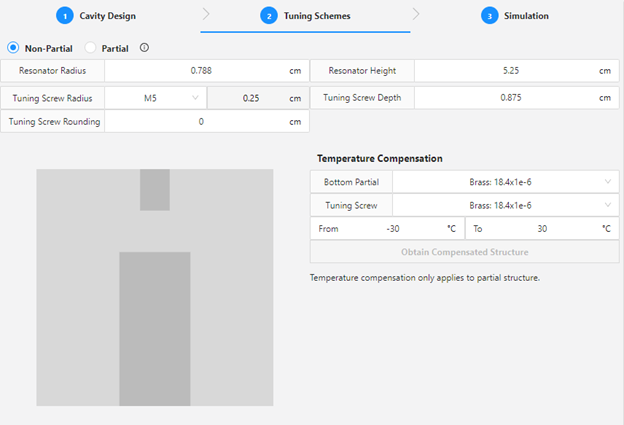Click the arrow between Tuning Schemes and Simulation

pos(416,14)
